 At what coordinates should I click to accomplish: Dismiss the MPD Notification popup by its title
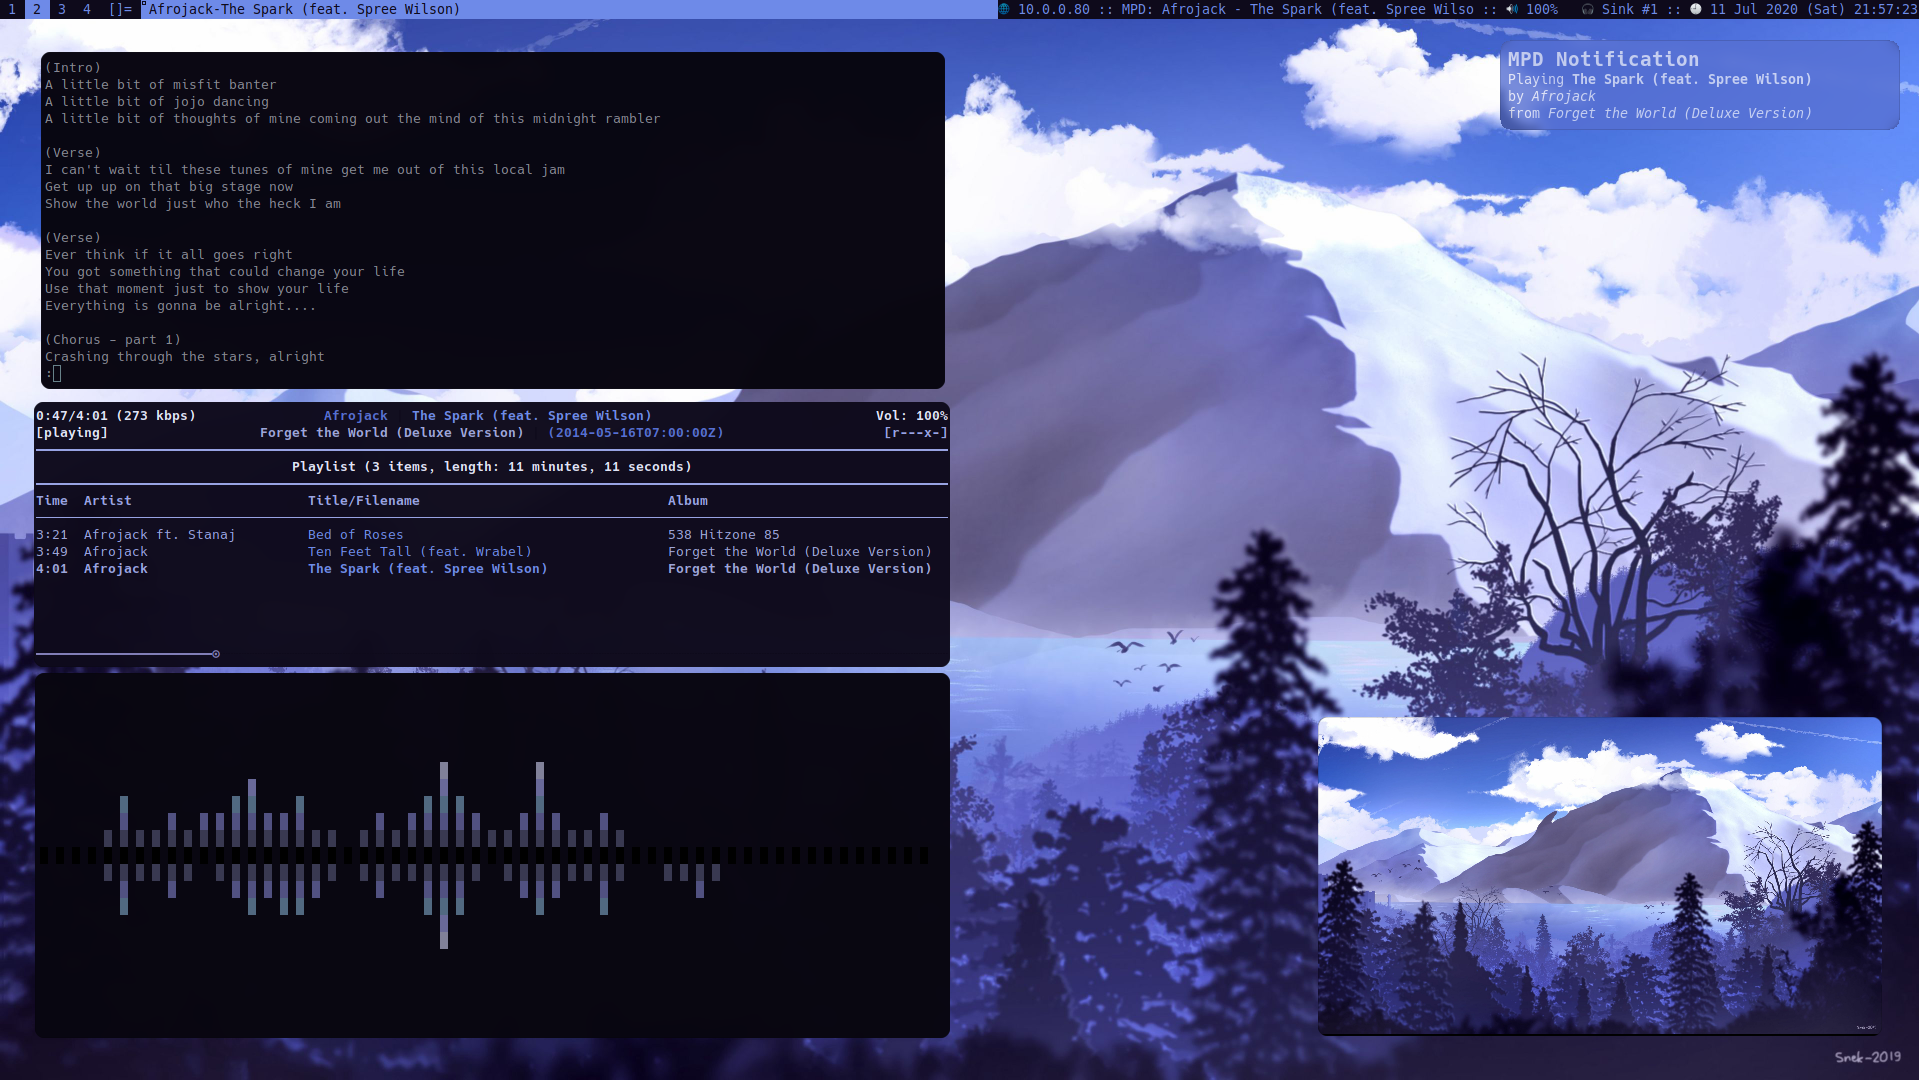point(1603,59)
